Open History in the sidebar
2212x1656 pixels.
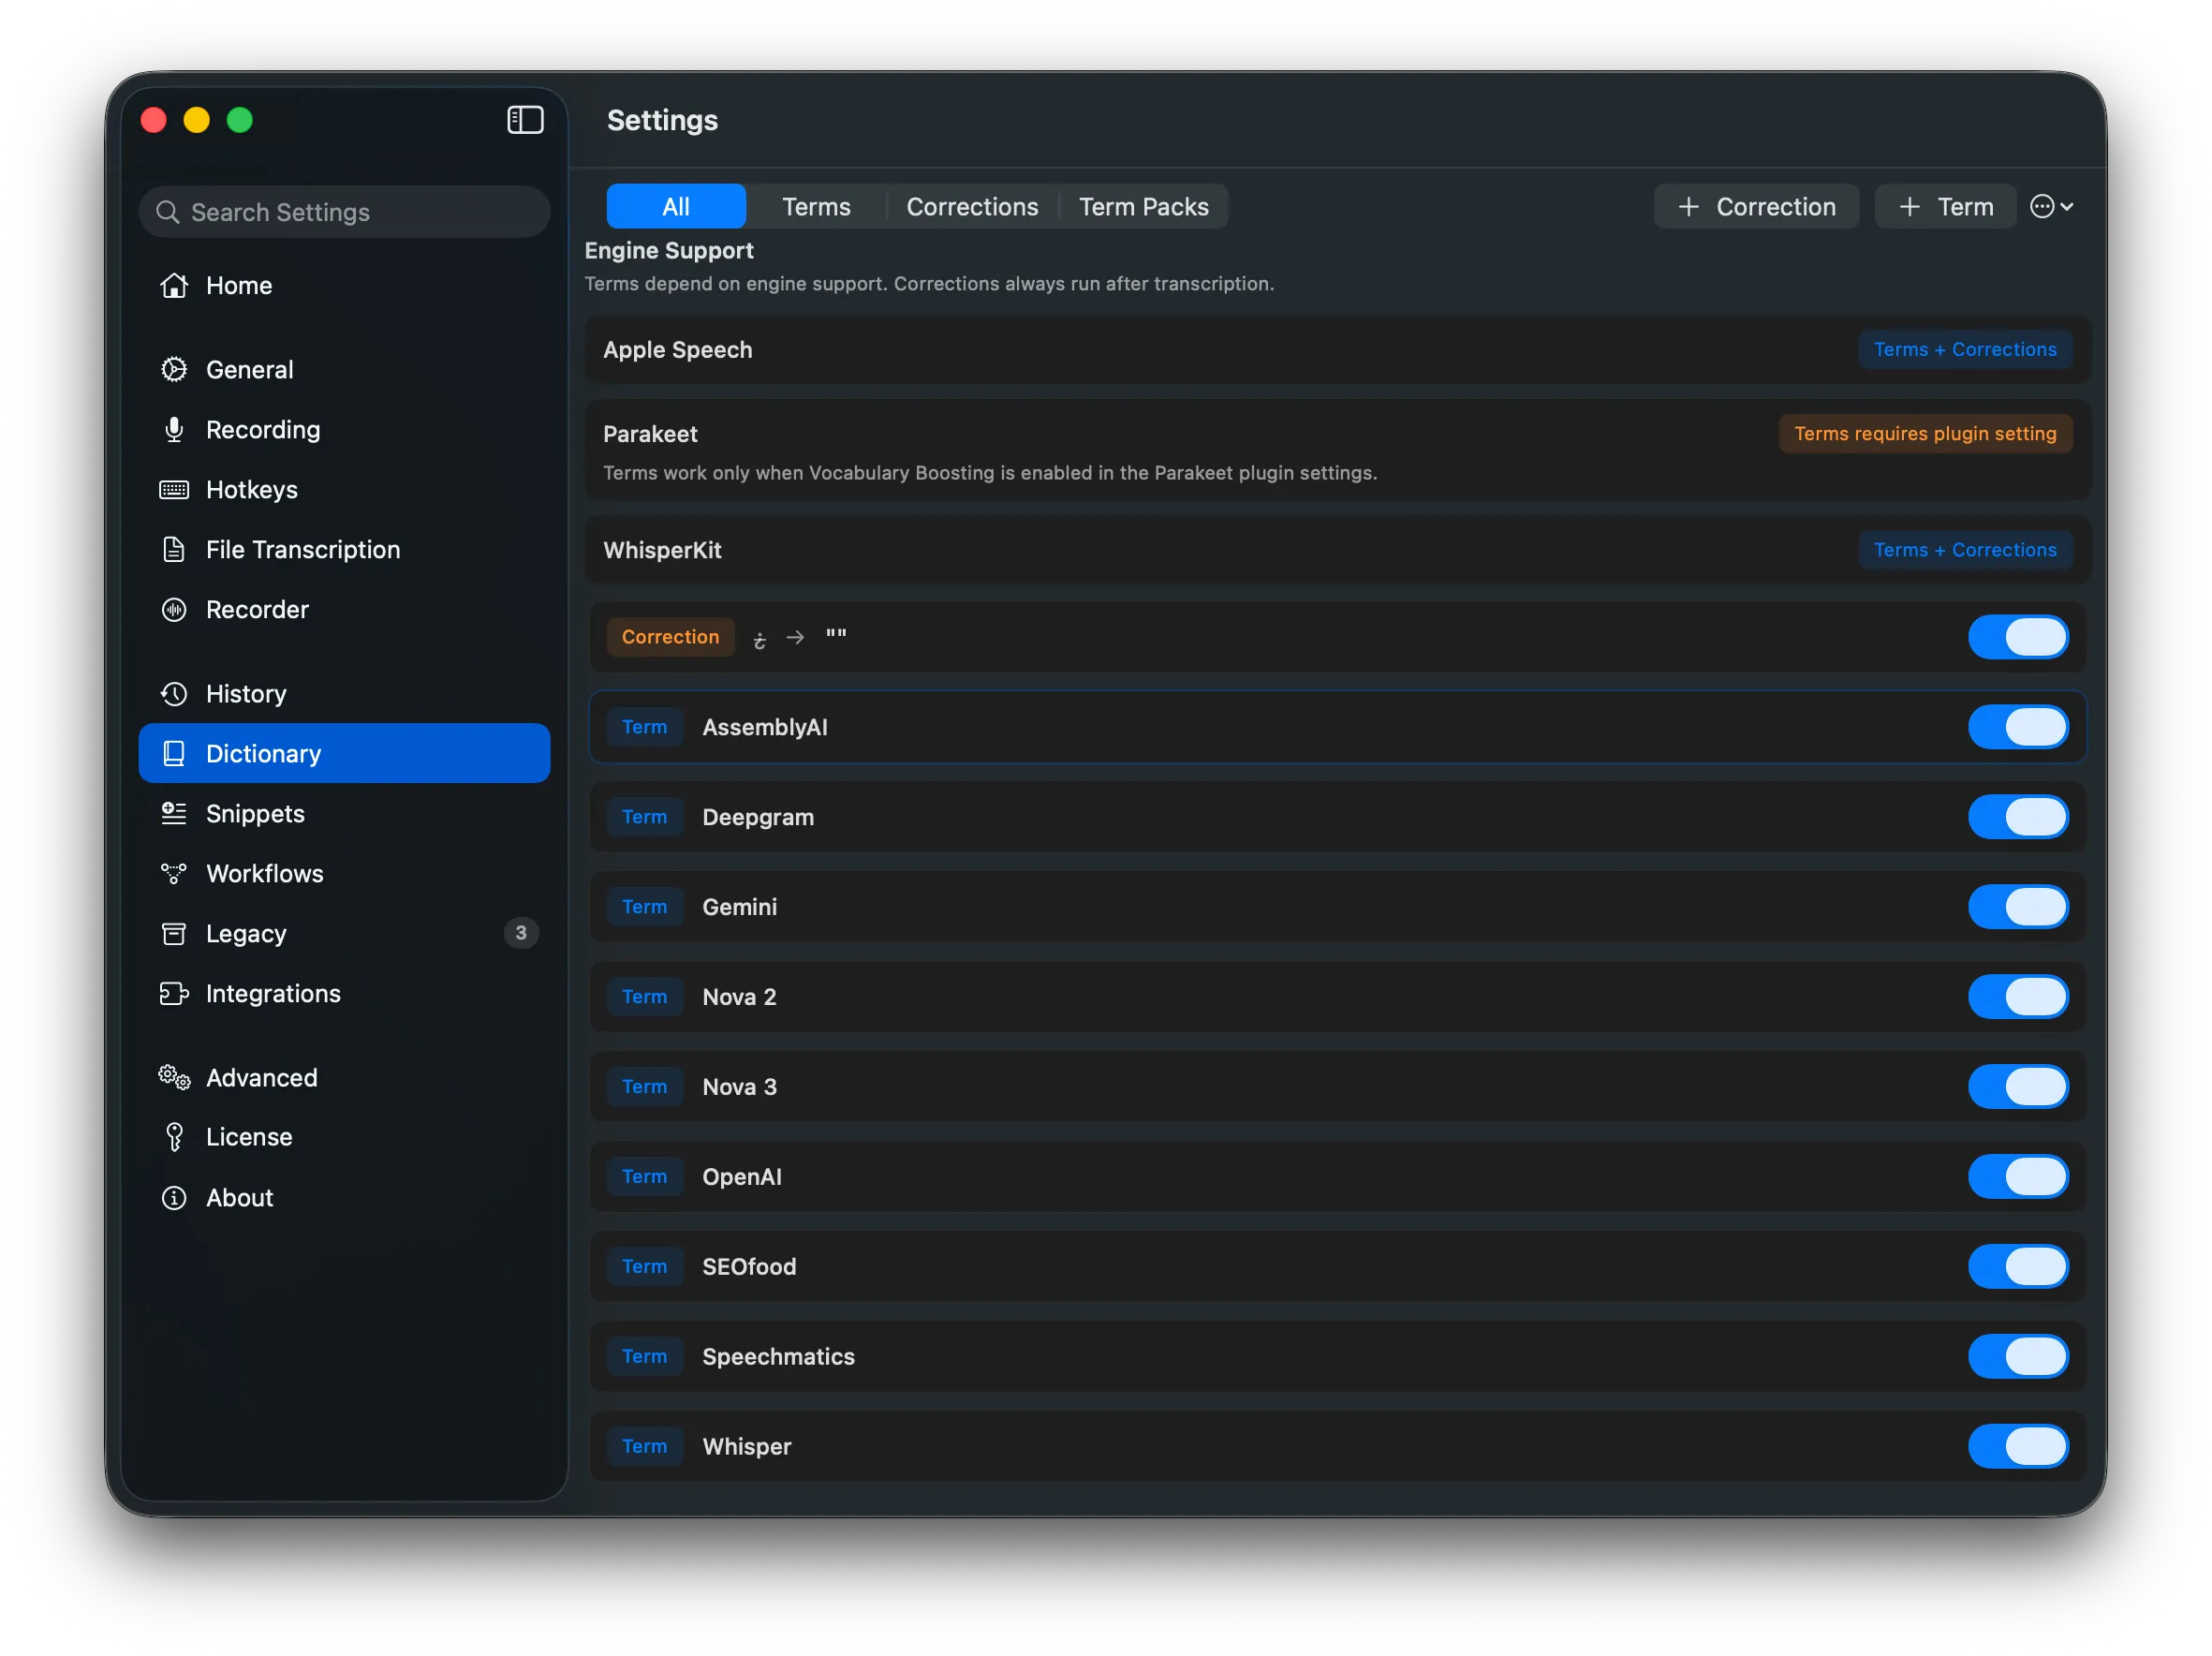click(x=344, y=694)
